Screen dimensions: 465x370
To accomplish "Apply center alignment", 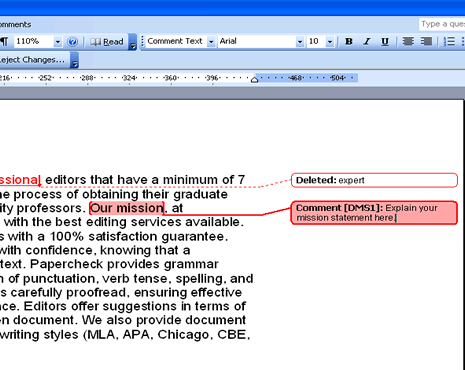I will pos(408,41).
